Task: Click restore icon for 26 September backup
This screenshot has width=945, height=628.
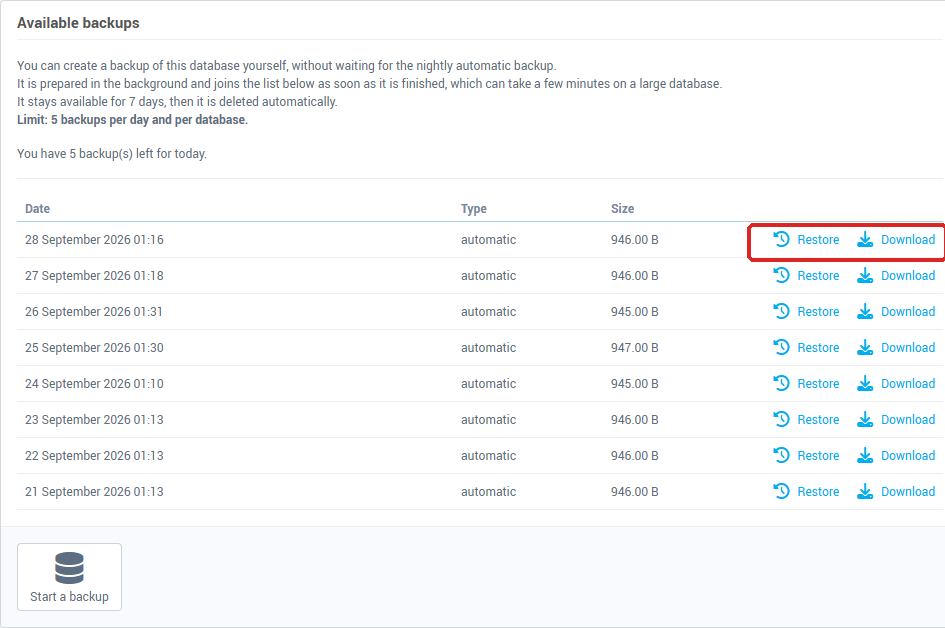Action: click(x=782, y=312)
